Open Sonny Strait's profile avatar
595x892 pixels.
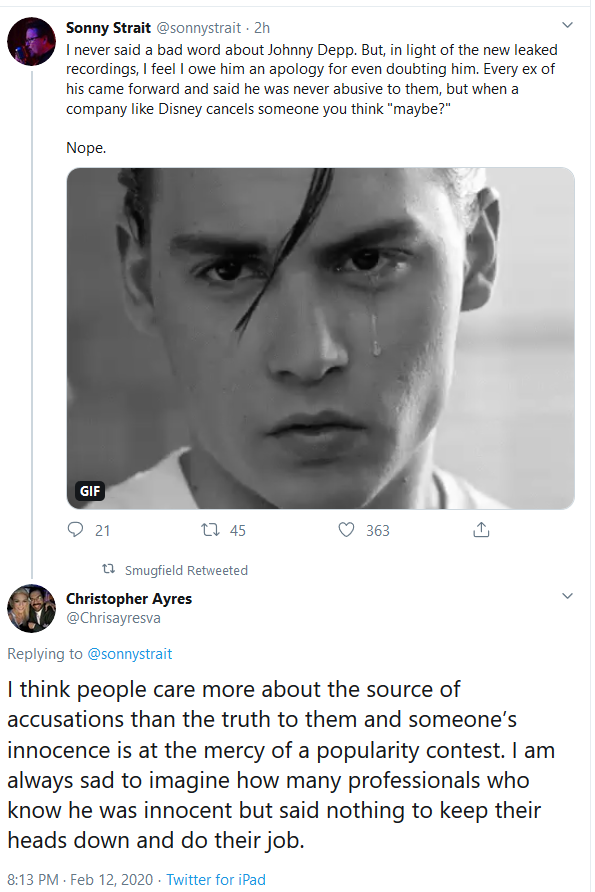tap(31, 41)
